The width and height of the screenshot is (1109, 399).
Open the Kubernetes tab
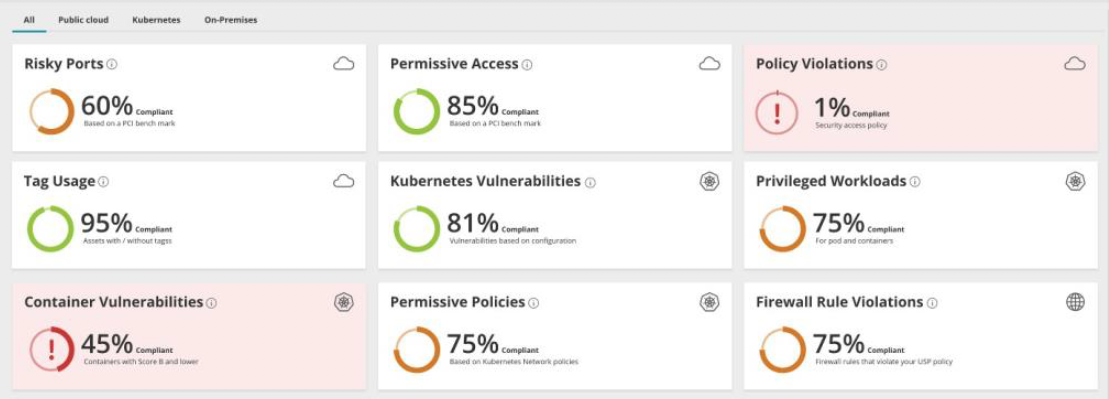coord(156,21)
